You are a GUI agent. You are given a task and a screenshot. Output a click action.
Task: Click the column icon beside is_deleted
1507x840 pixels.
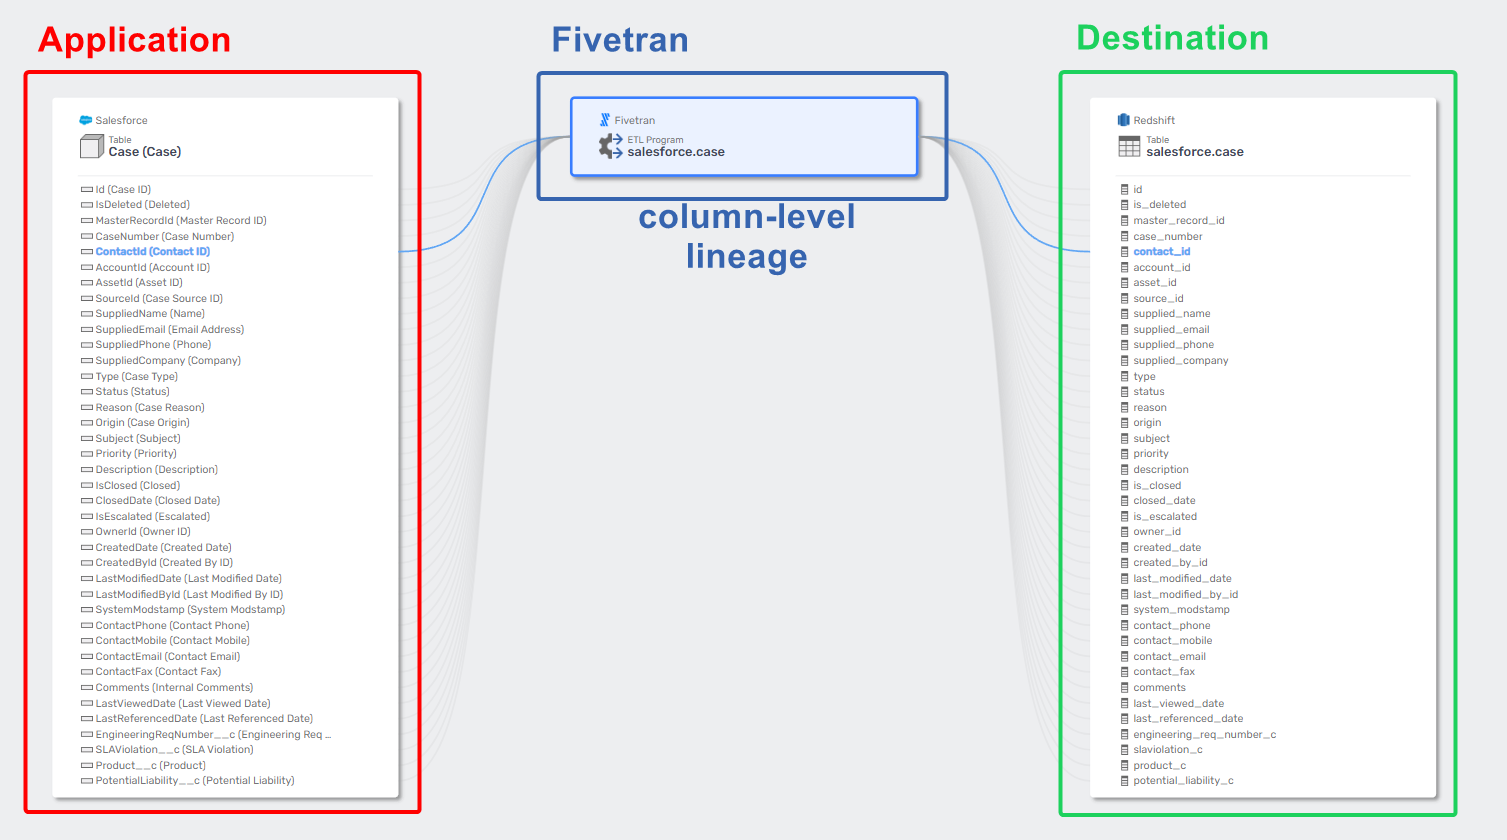1125,205
